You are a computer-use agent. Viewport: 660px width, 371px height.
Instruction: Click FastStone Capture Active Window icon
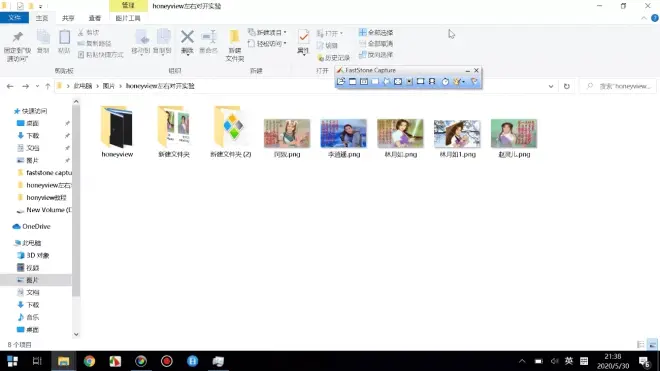(353, 82)
